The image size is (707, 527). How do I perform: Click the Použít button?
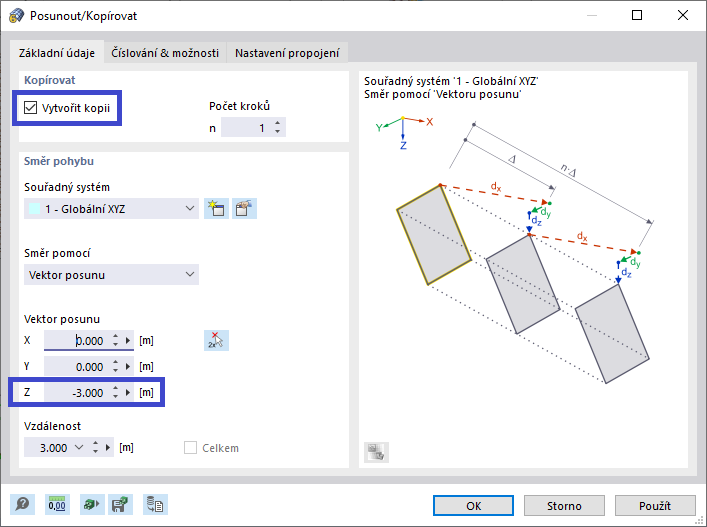(x=655, y=506)
